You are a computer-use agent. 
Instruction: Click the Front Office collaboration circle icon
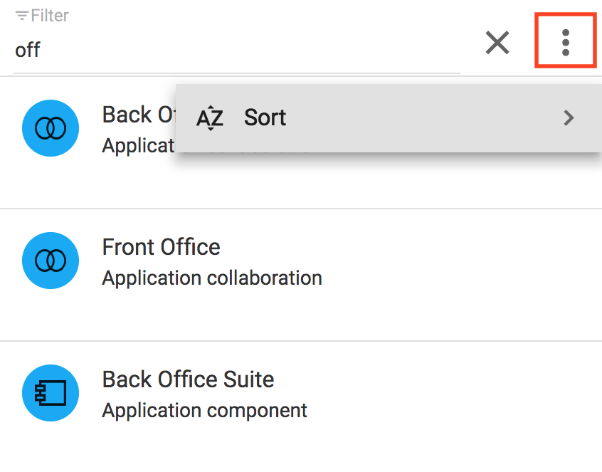pos(50,260)
